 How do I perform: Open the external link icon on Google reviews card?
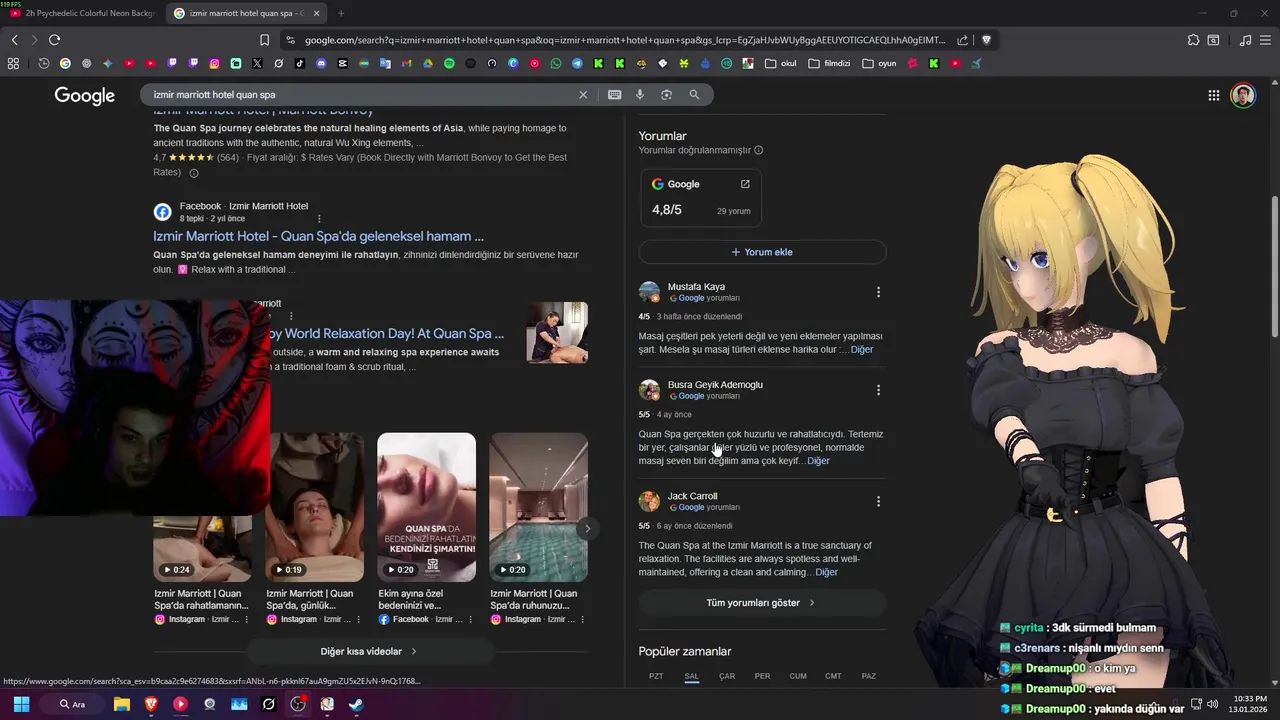745,184
